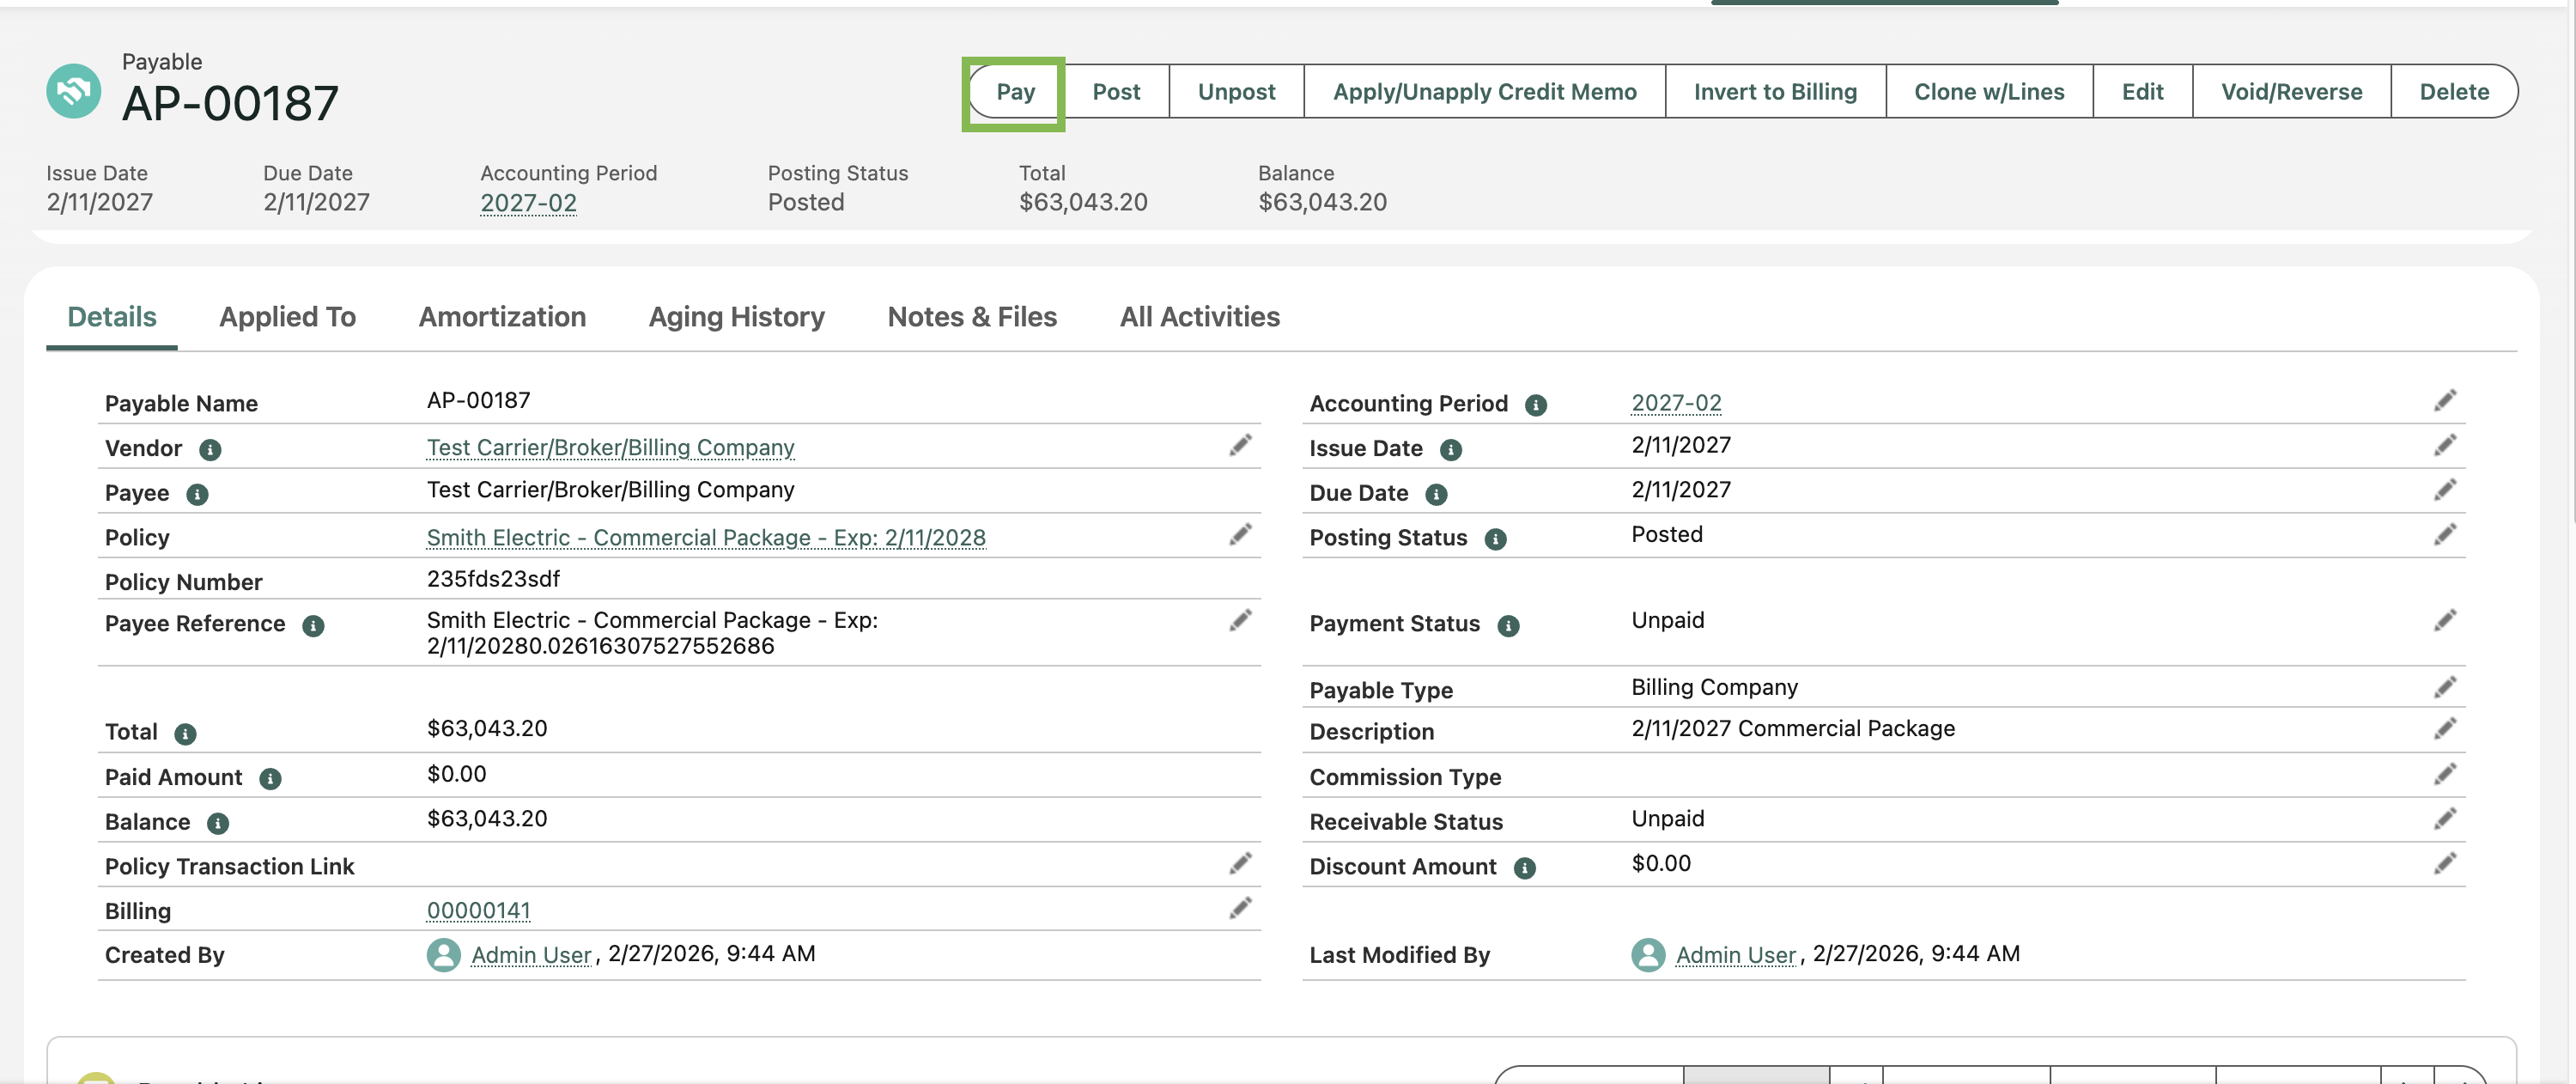This screenshot has width=2576, height=1084.
Task: Select Policy Number value 235fds23sdf
Action: 493,579
